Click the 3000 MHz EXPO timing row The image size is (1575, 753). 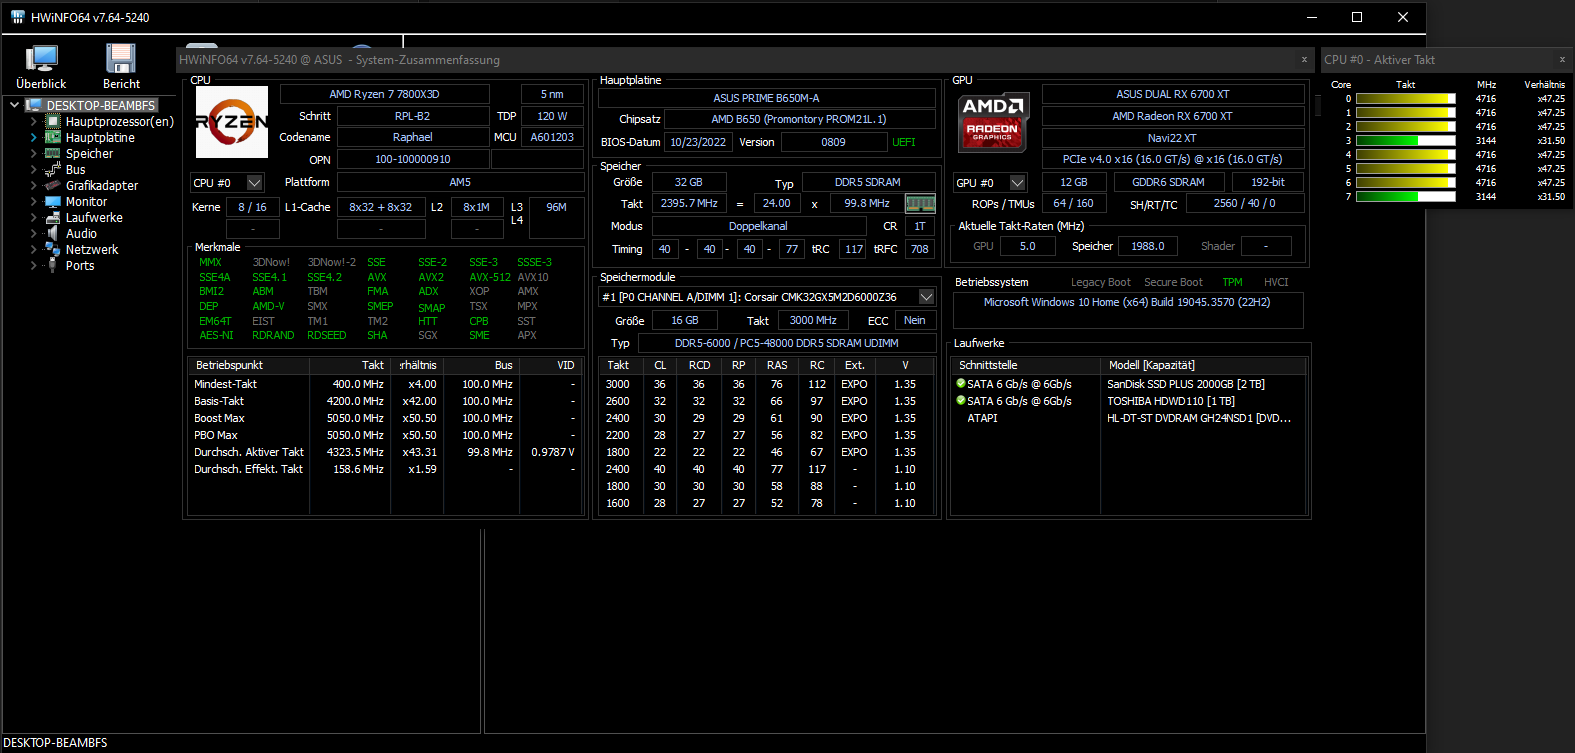click(768, 384)
